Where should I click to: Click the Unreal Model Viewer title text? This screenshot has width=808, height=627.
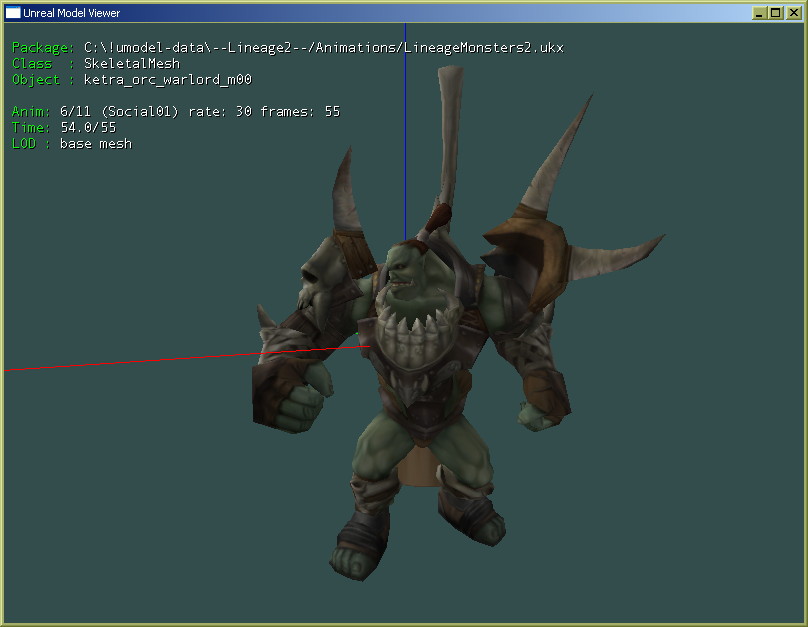point(72,13)
